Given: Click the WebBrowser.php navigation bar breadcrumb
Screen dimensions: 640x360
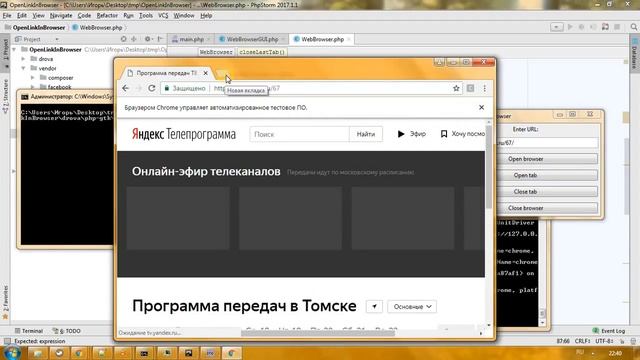Looking at the screenshot, I should tap(97, 27).
